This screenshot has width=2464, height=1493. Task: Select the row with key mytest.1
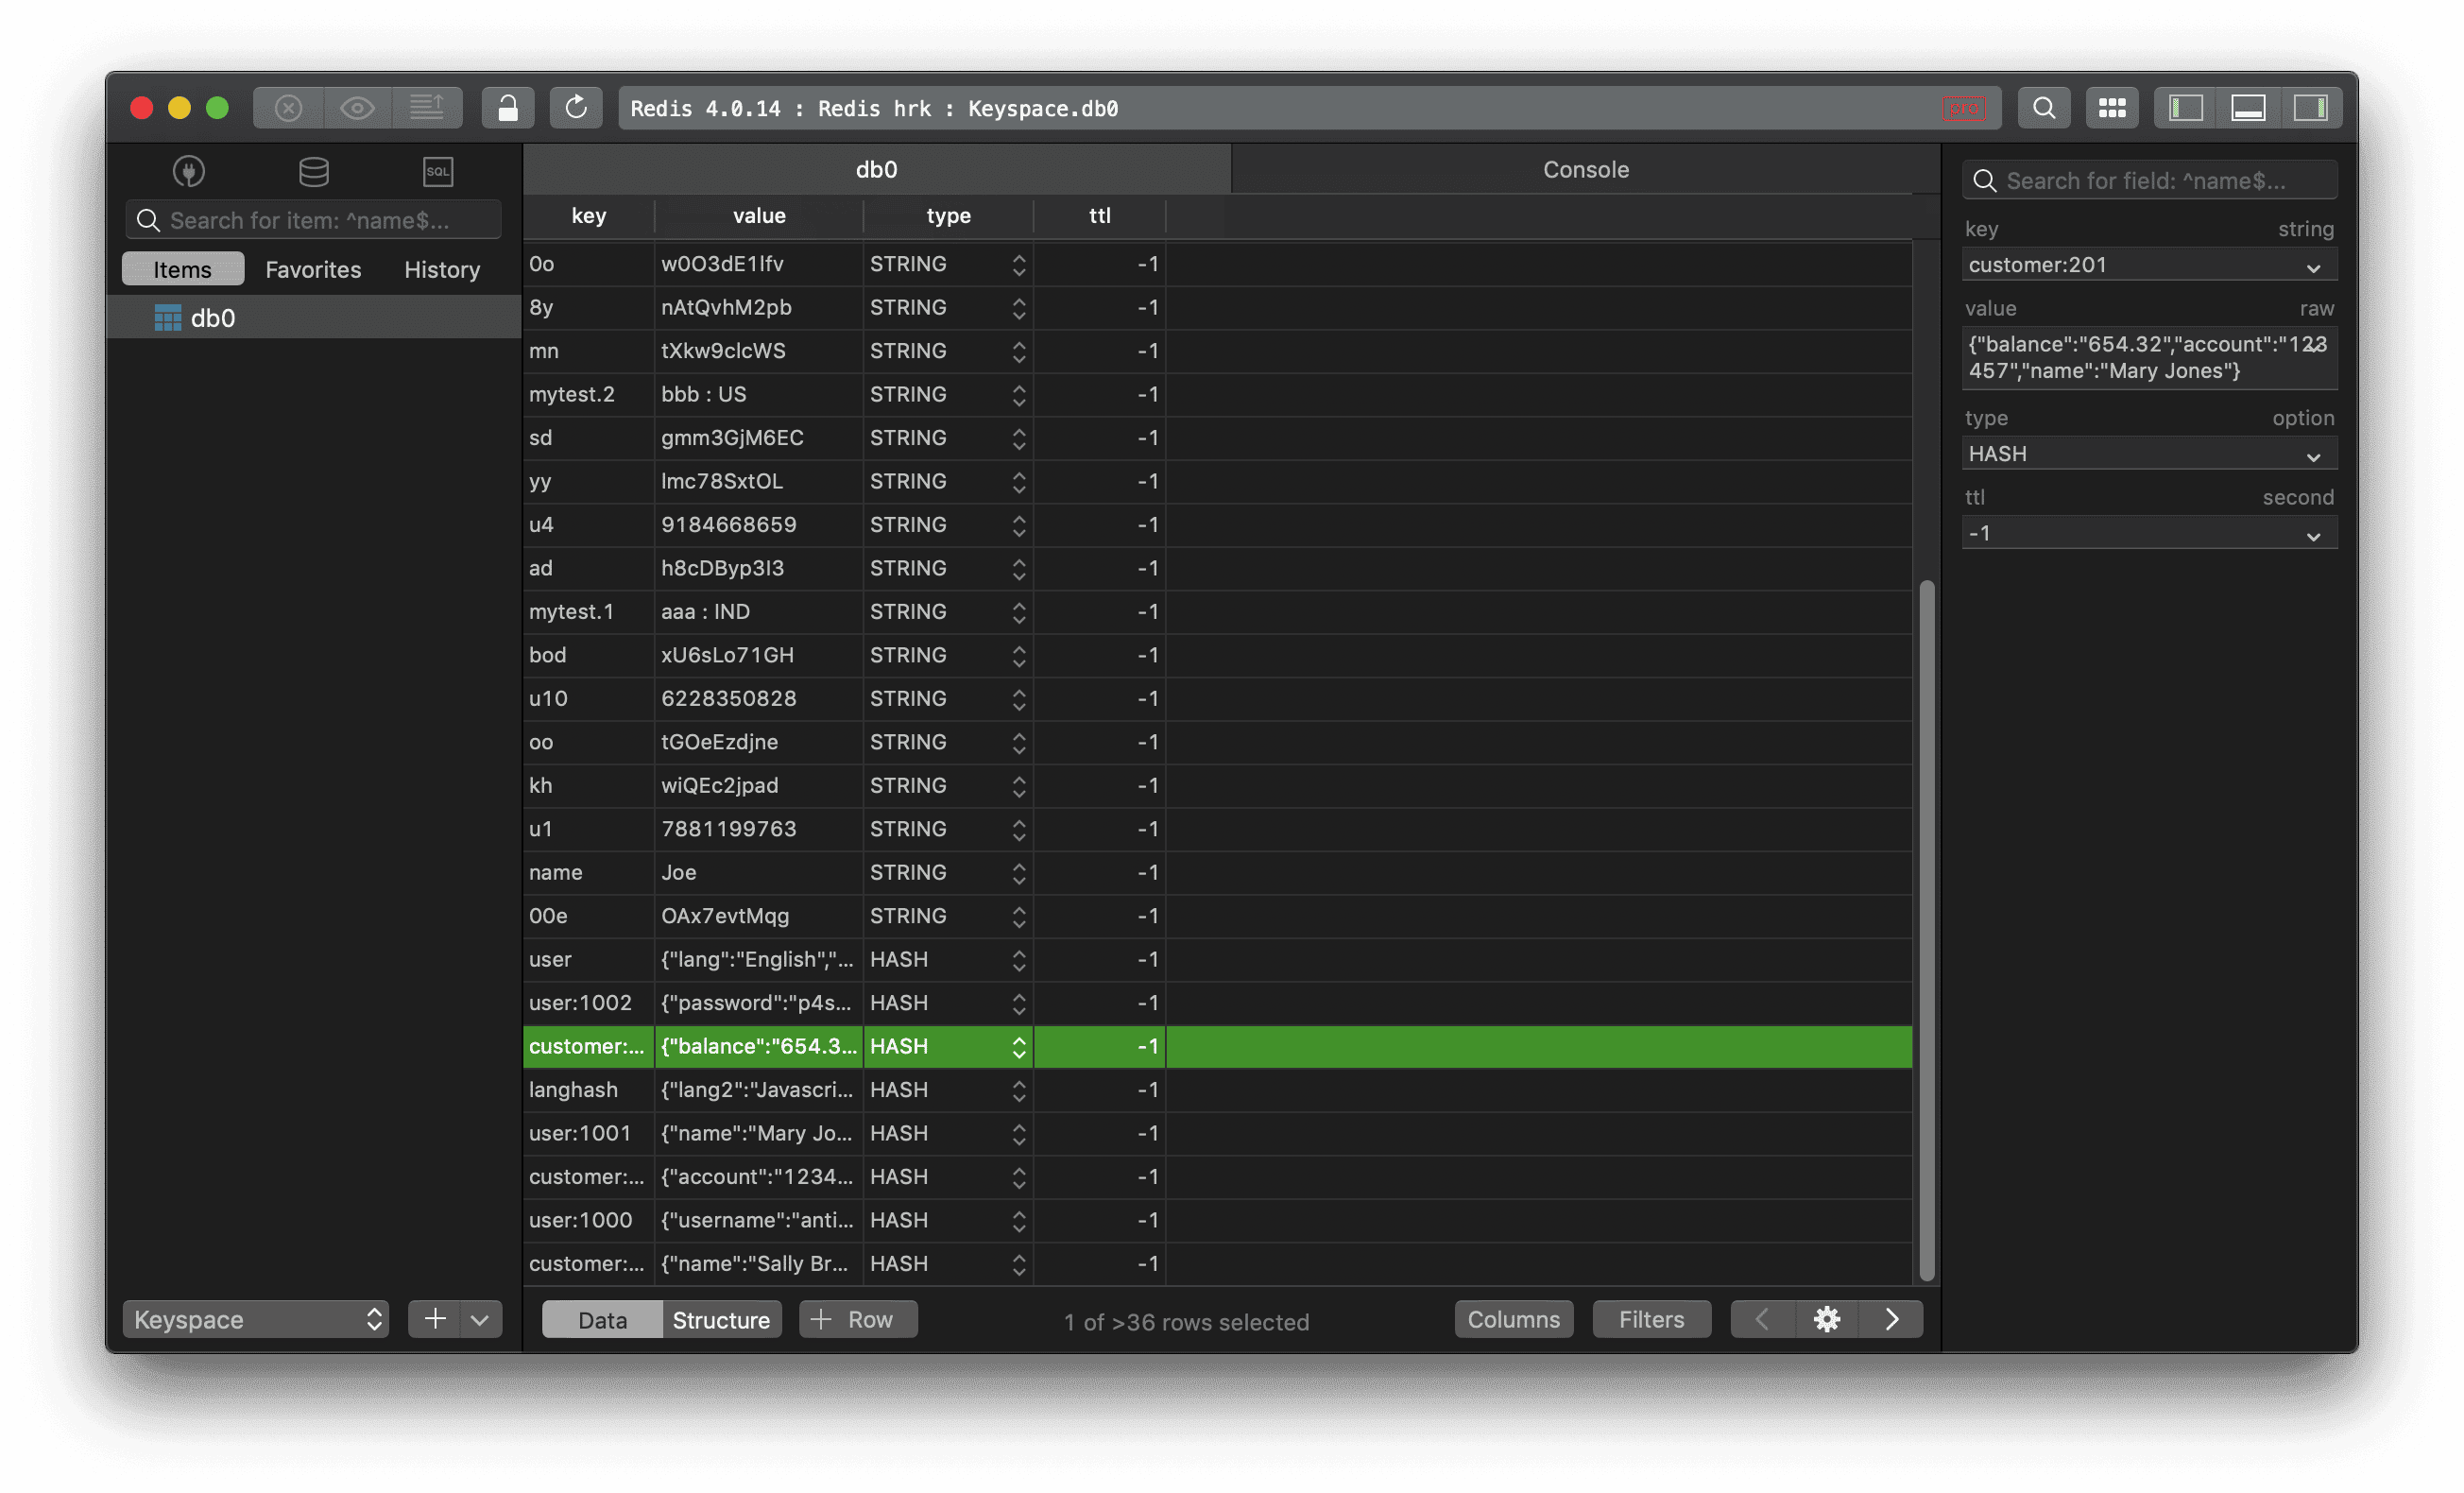1217,611
